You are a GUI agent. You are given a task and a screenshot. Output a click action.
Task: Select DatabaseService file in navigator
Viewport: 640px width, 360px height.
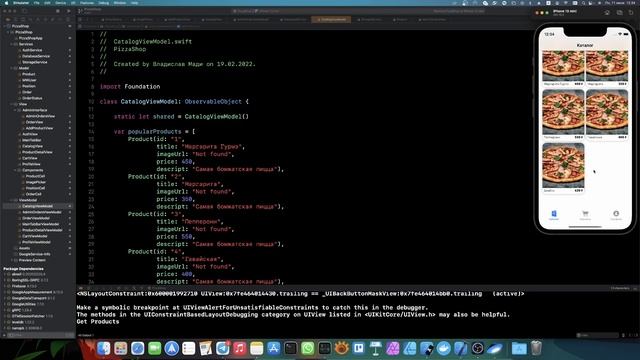pos(36,56)
